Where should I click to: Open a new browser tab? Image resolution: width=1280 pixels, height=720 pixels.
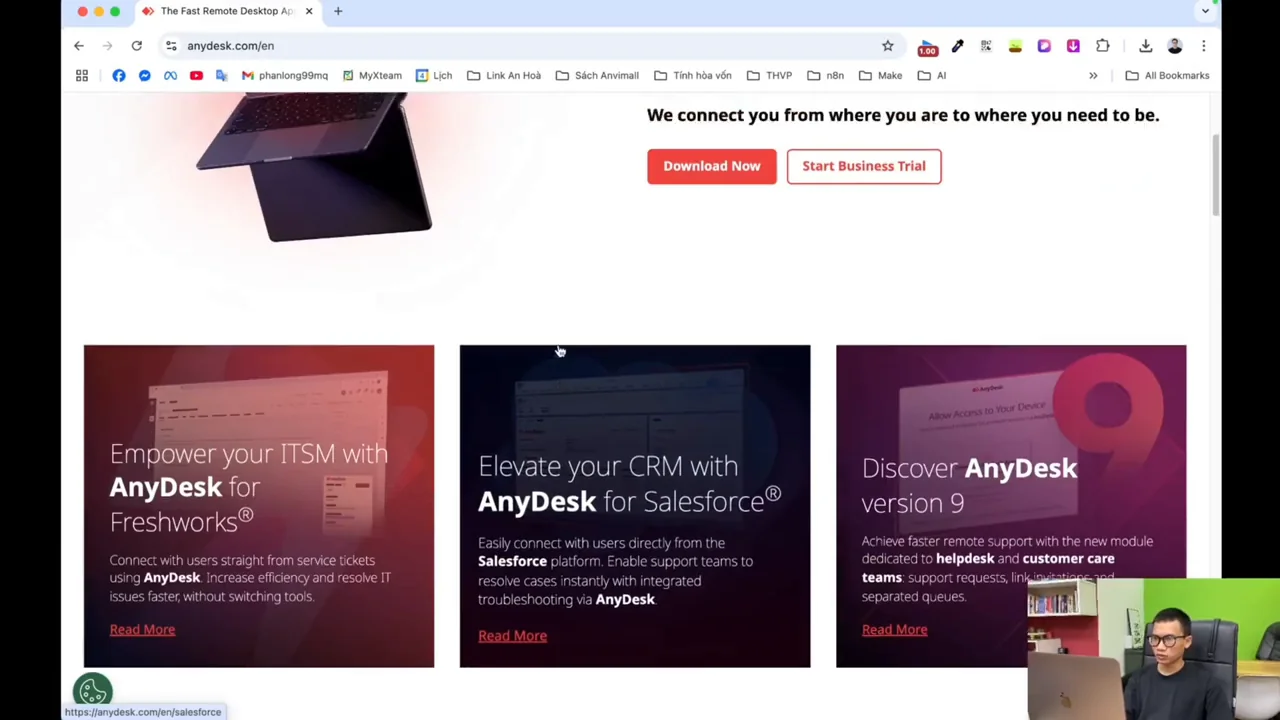tap(338, 11)
